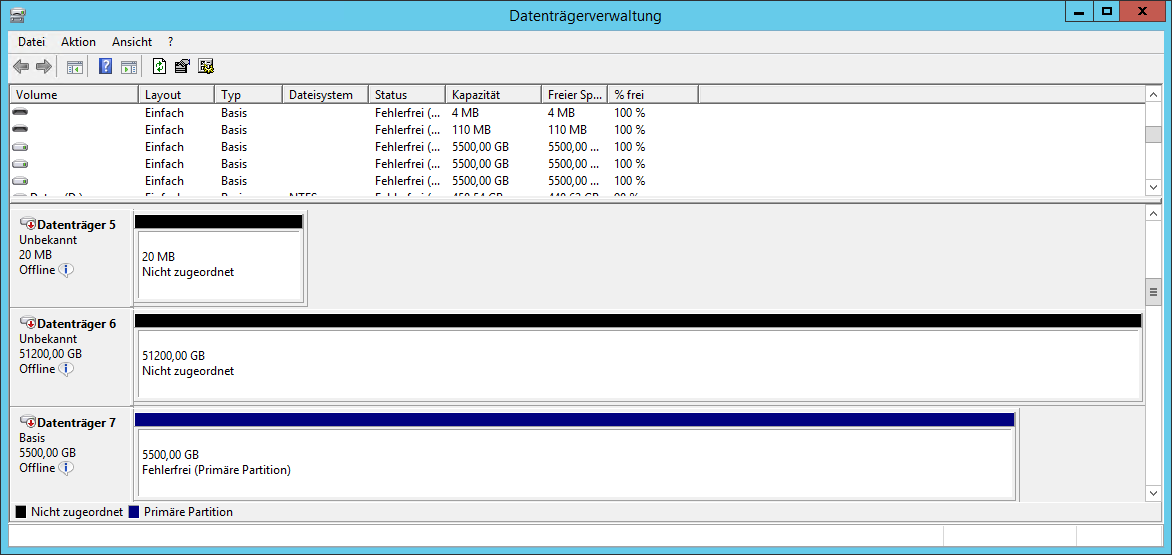Toggle the action pane toolbar icon
This screenshot has height=555, width=1172.
(x=129, y=67)
